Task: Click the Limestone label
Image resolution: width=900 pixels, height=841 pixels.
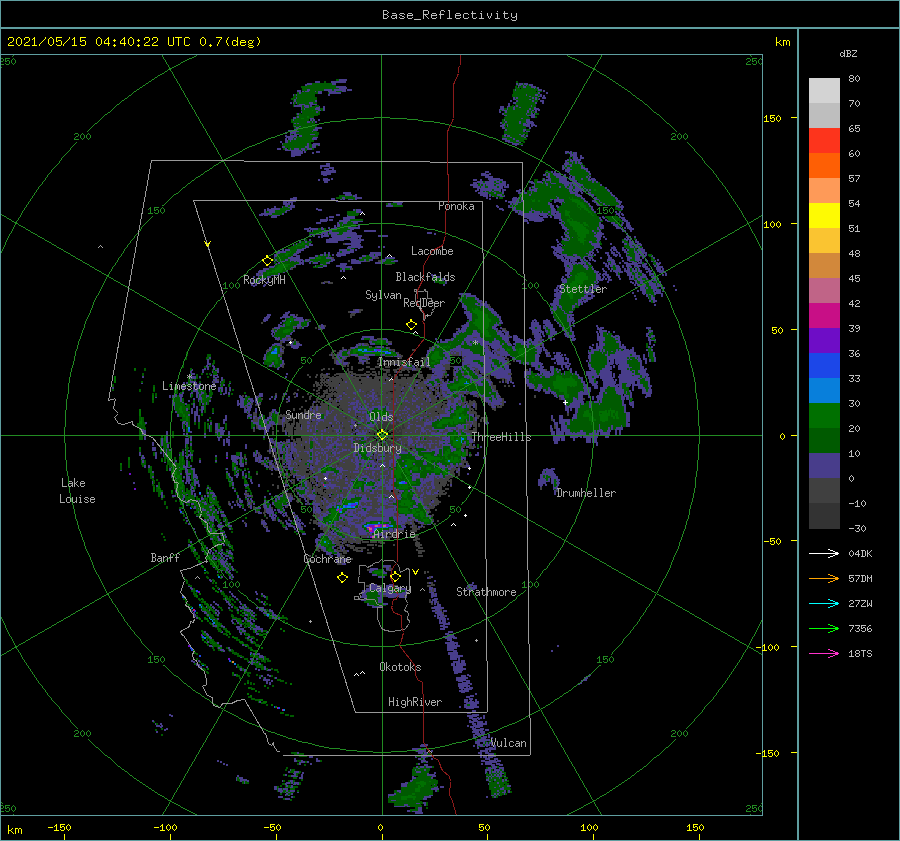Action: click(x=189, y=386)
